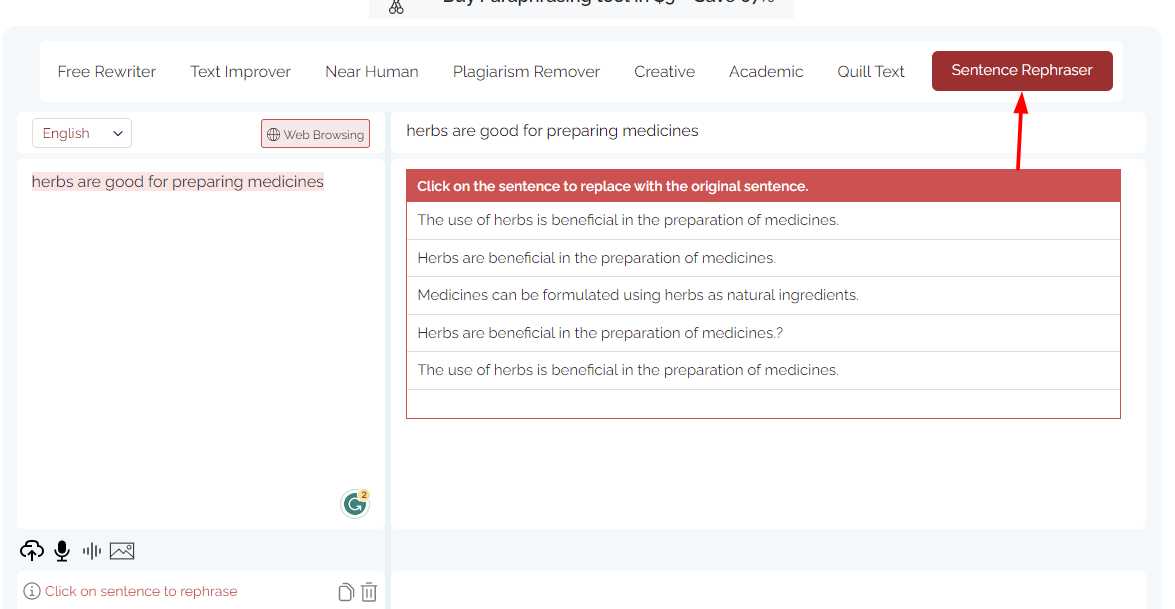
Task: Toggle the Web Browsing button
Action: 315,134
